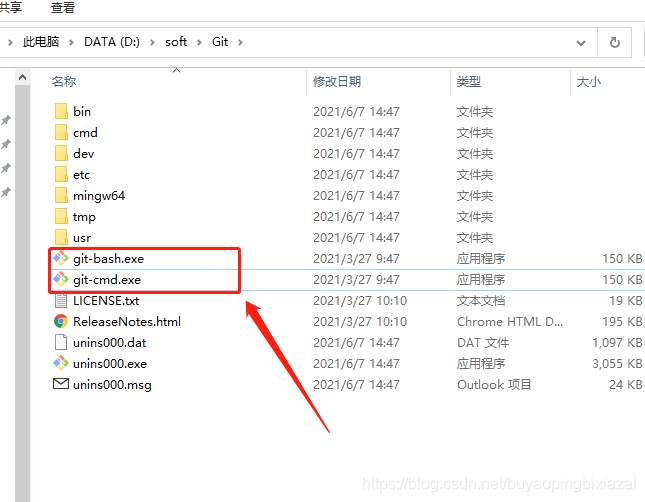Image resolution: width=645 pixels, height=502 pixels.
Task: Expand the chevron after soft in path
Action: [199, 42]
